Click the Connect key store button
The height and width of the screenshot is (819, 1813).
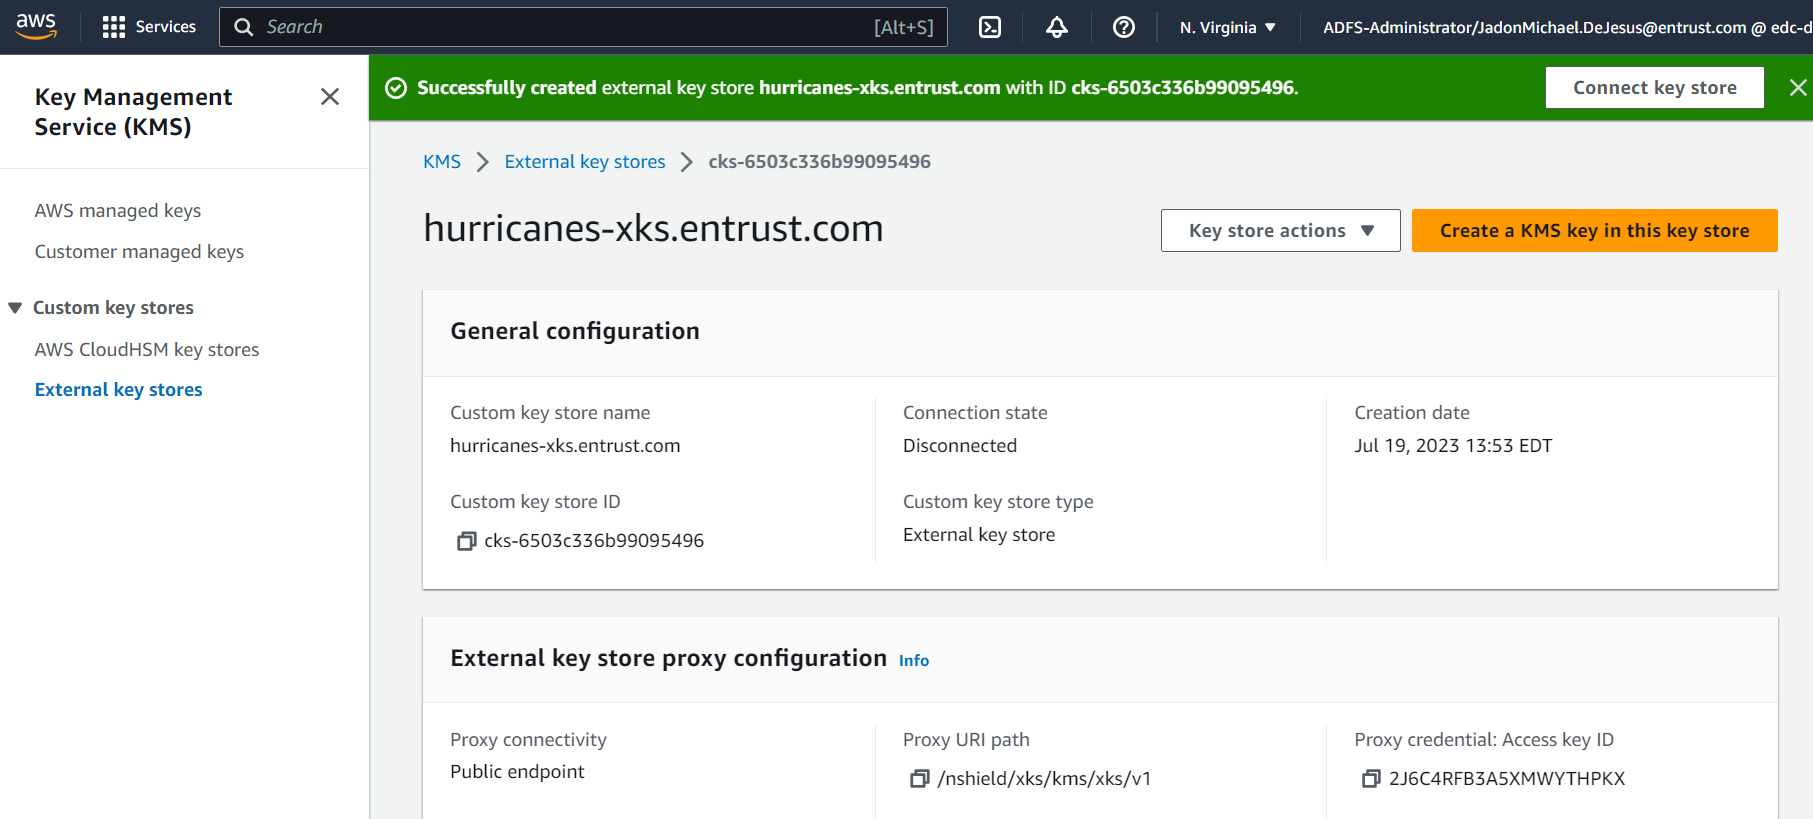tap(1654, 88)
